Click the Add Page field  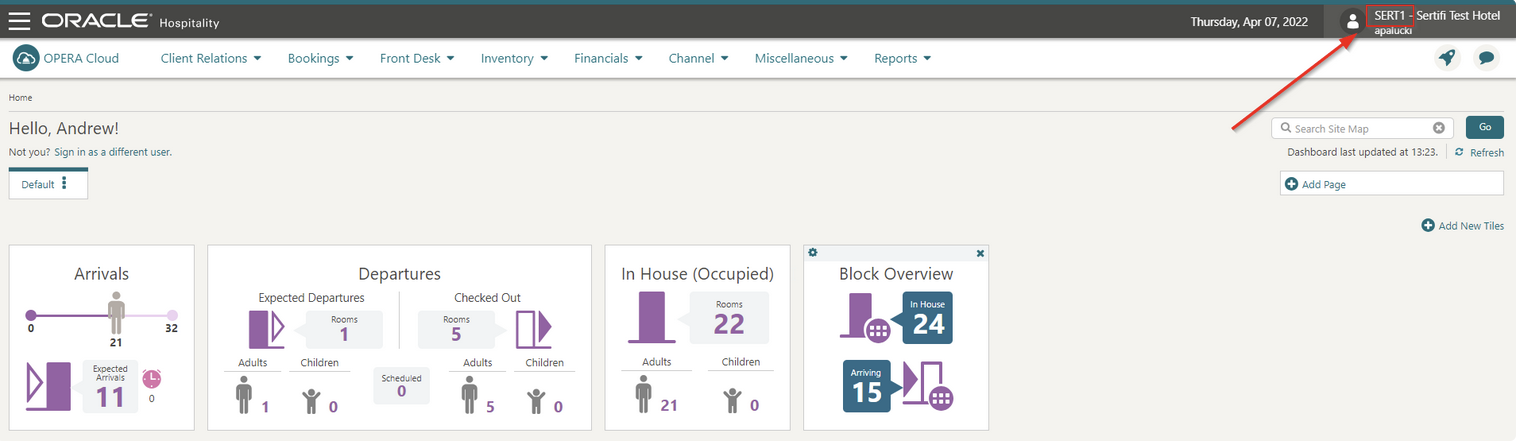point(1391,184)
